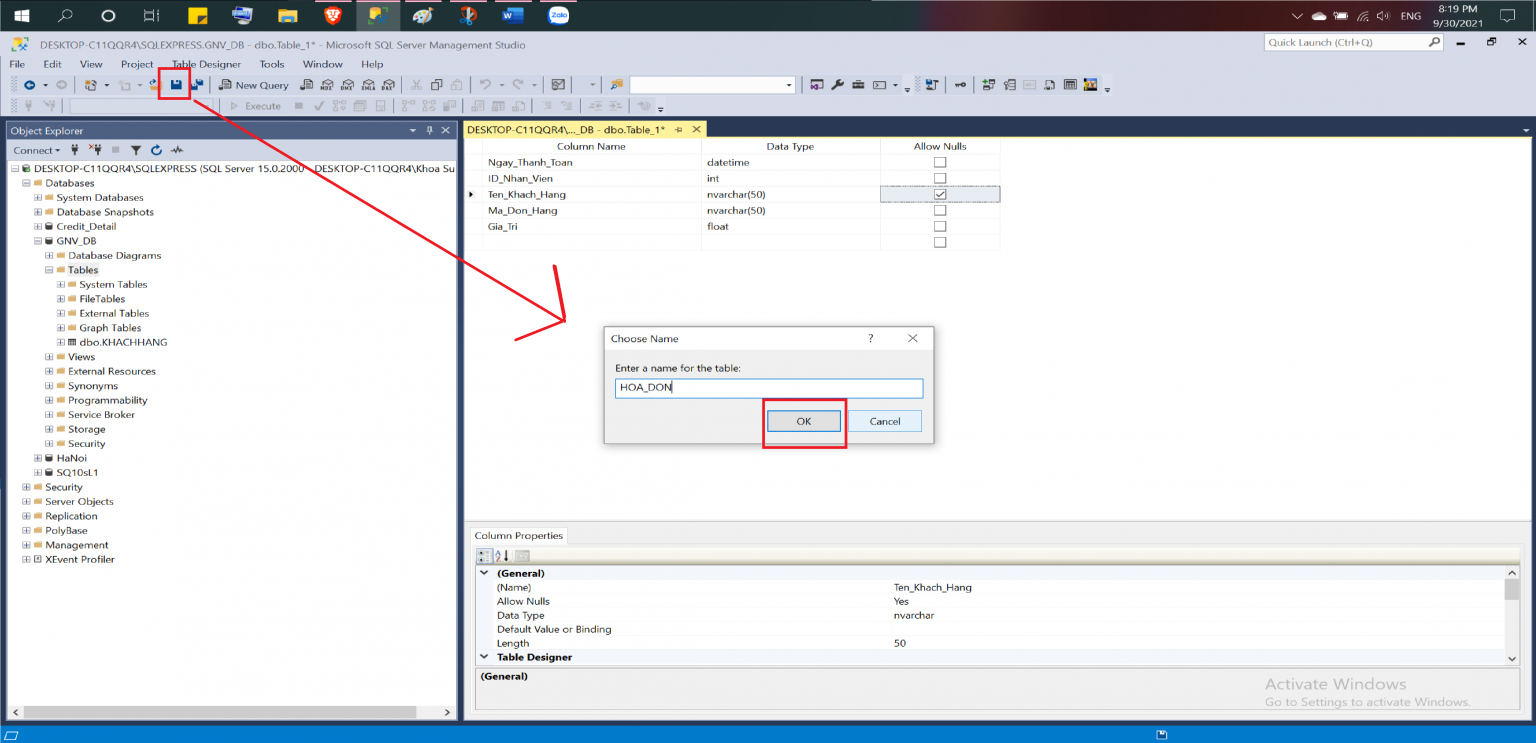Click the Cut icon in the toolbar
The image size is (1536, 743).
[x=417, y=84]
